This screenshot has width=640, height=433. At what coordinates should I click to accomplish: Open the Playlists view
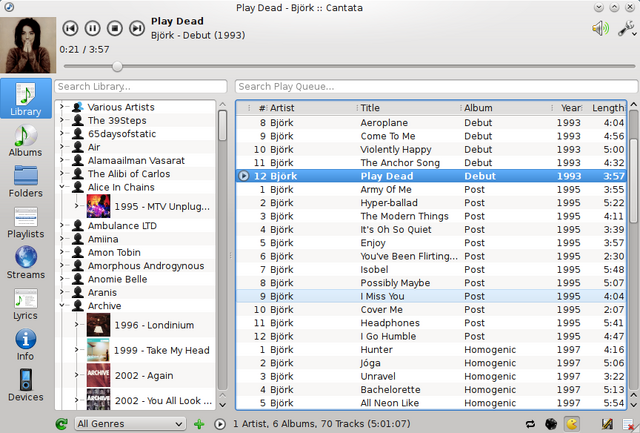(26, 222)
